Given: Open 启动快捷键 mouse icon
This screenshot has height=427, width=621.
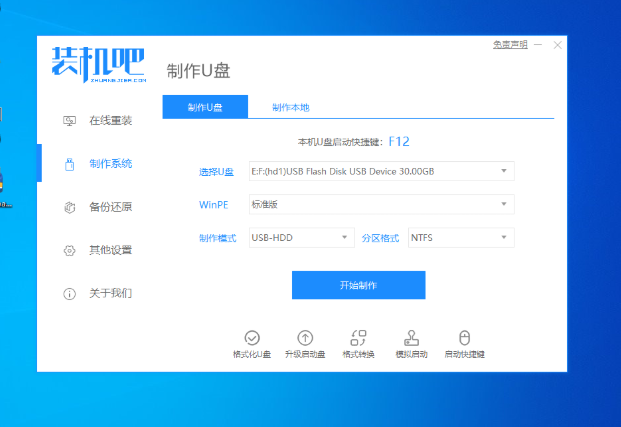Looking at the screenshot, I should (x=463, y=338).
